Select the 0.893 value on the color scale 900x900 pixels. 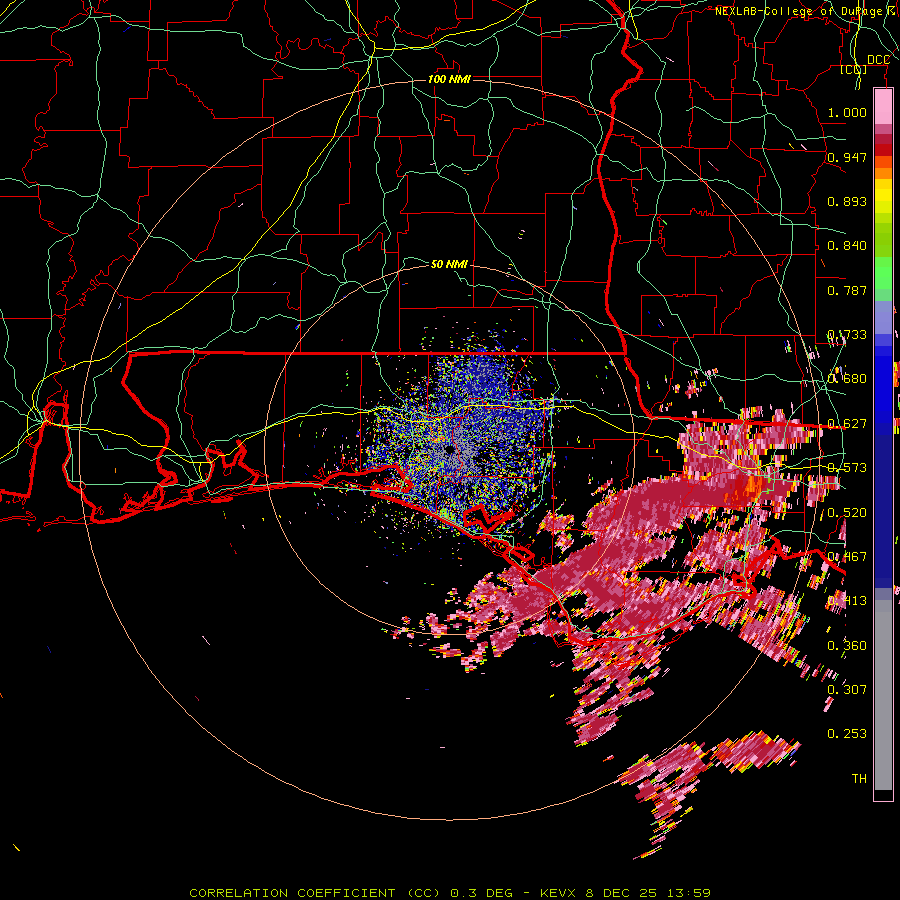847,201
